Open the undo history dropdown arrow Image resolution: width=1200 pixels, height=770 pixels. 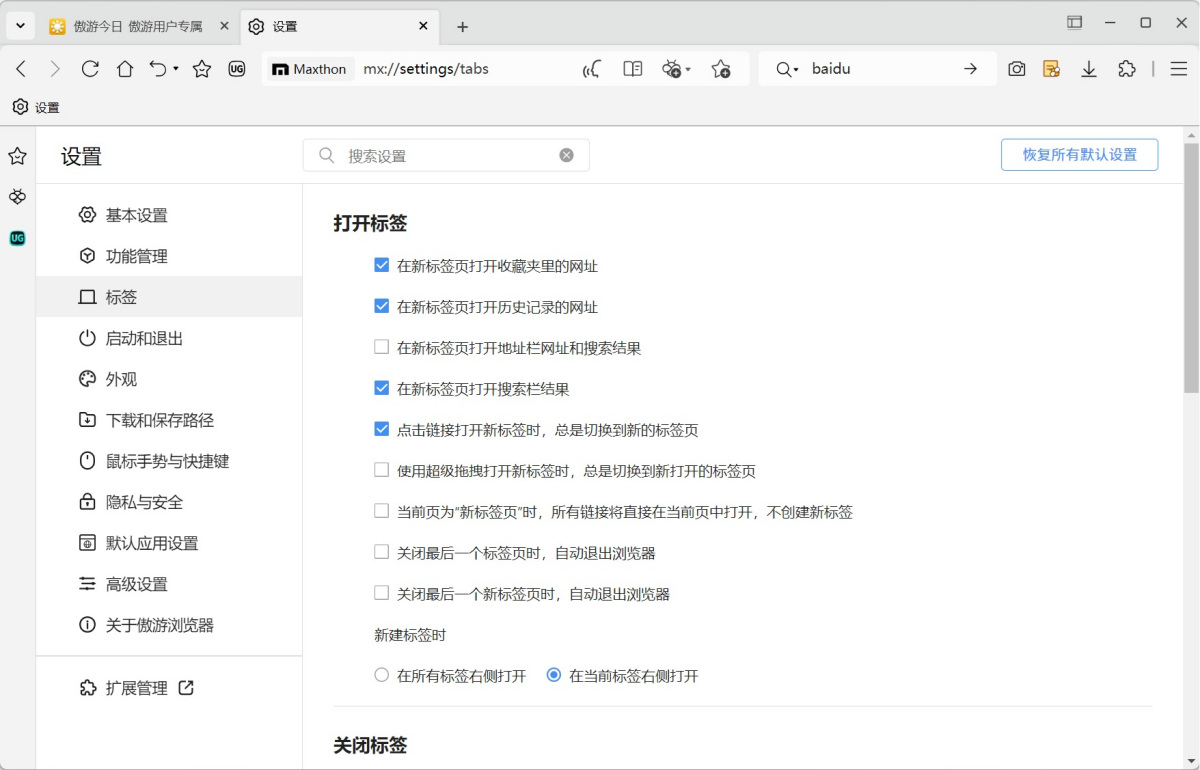(176, 68)
